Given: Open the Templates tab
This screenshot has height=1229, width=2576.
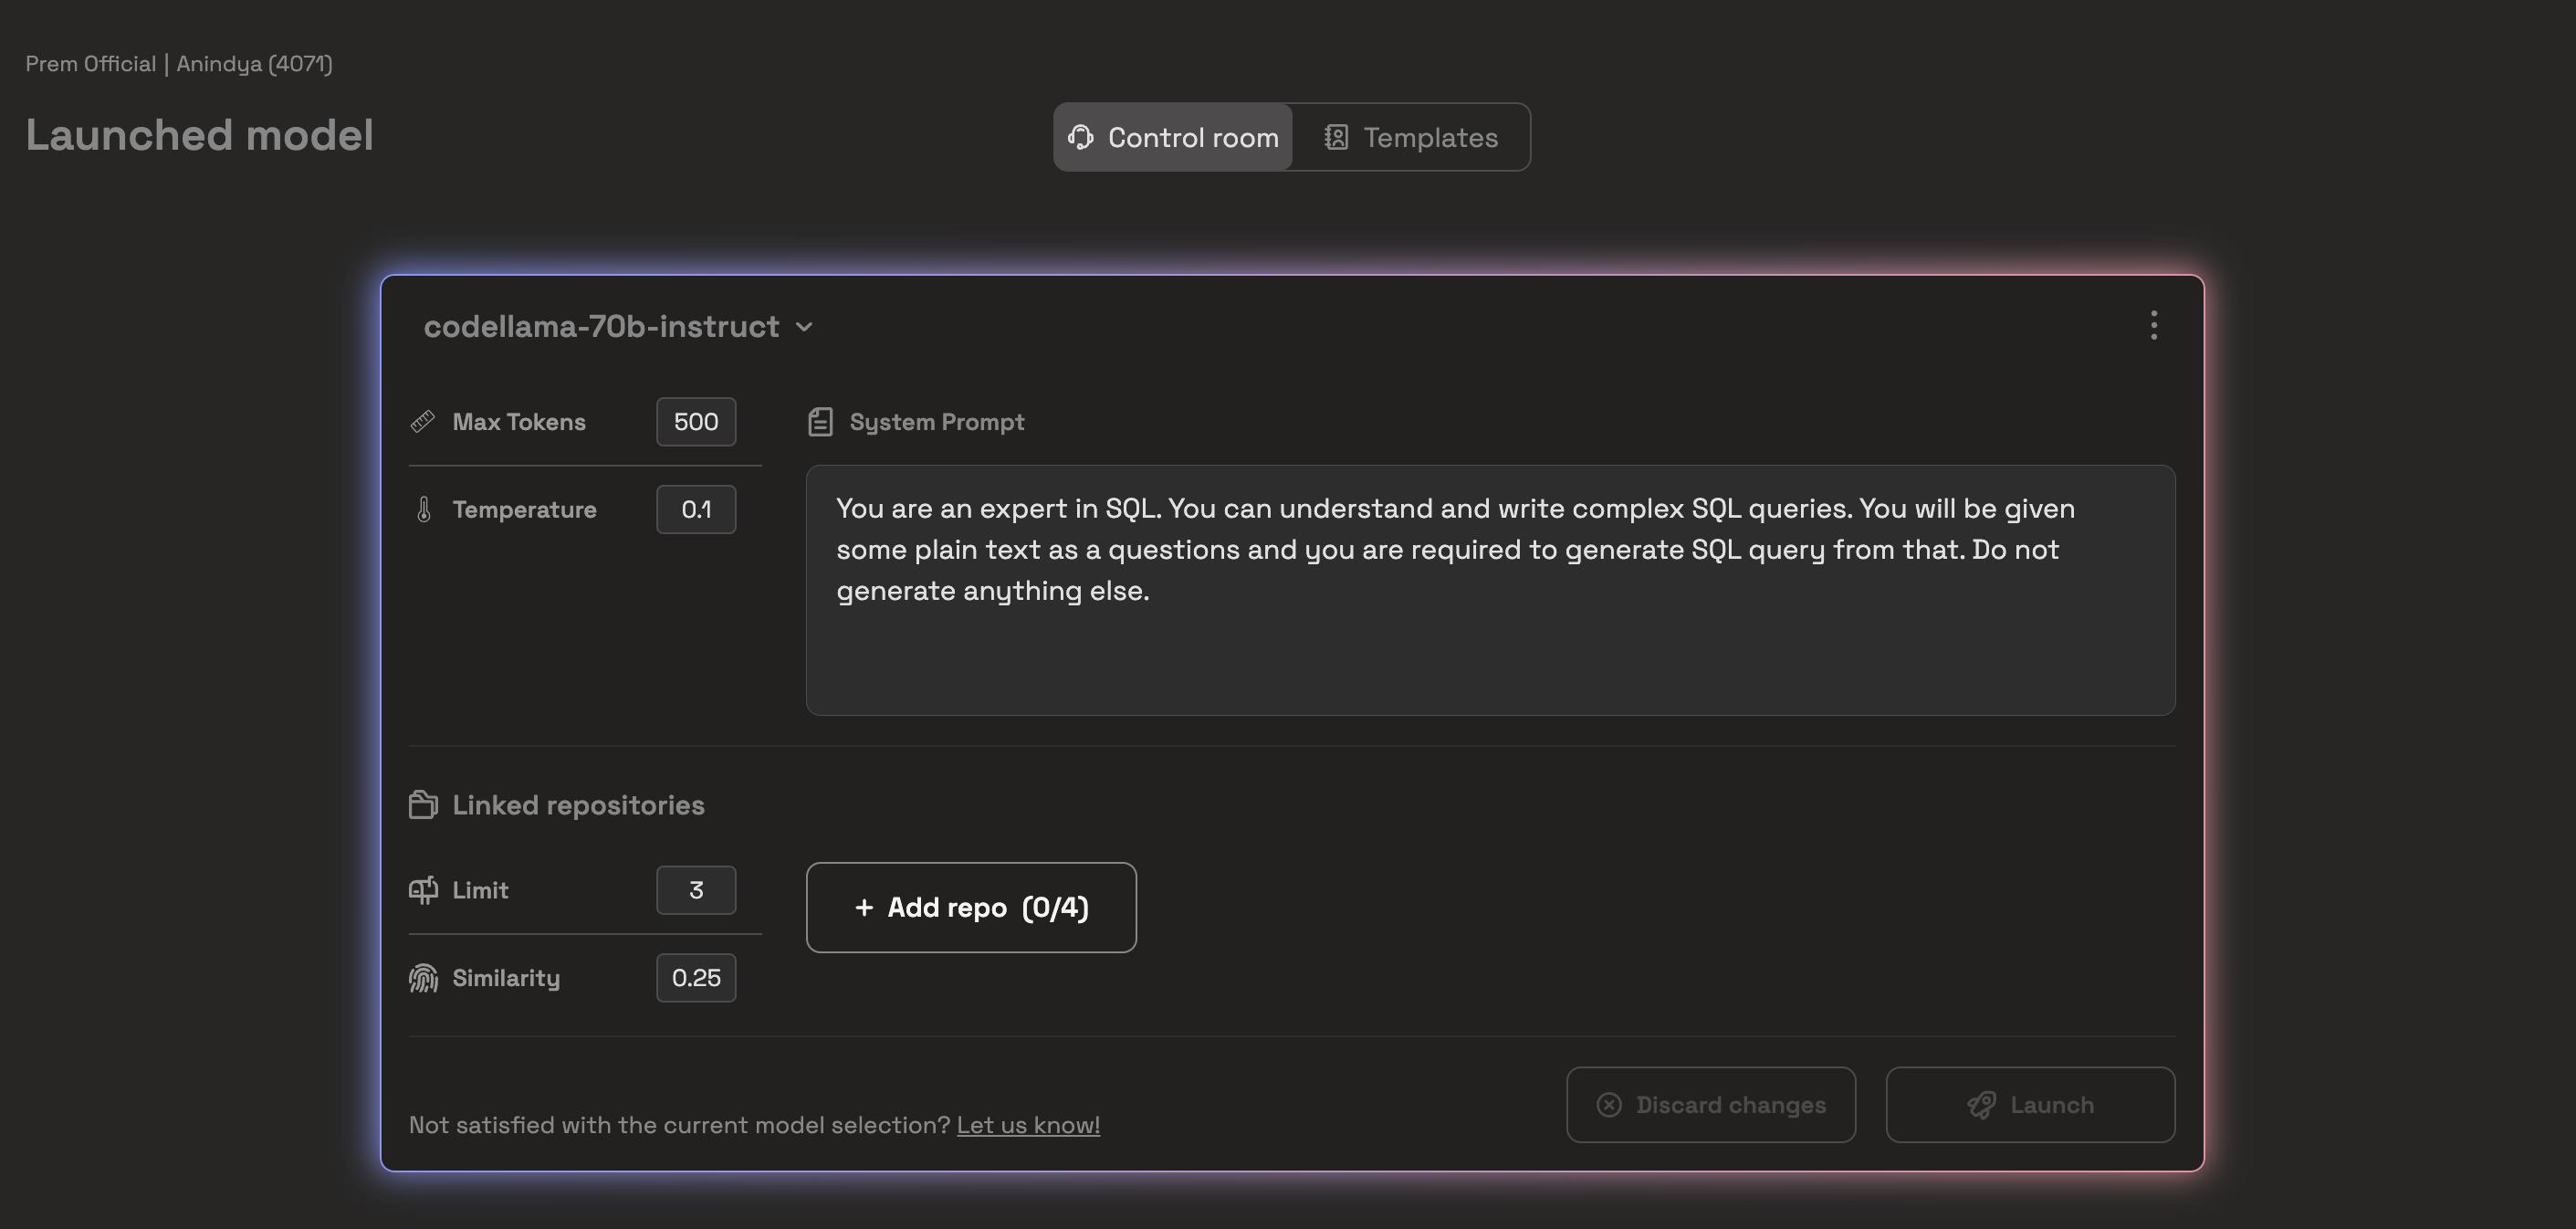Looking at the screenshot, I should [x=1410, y=137].
